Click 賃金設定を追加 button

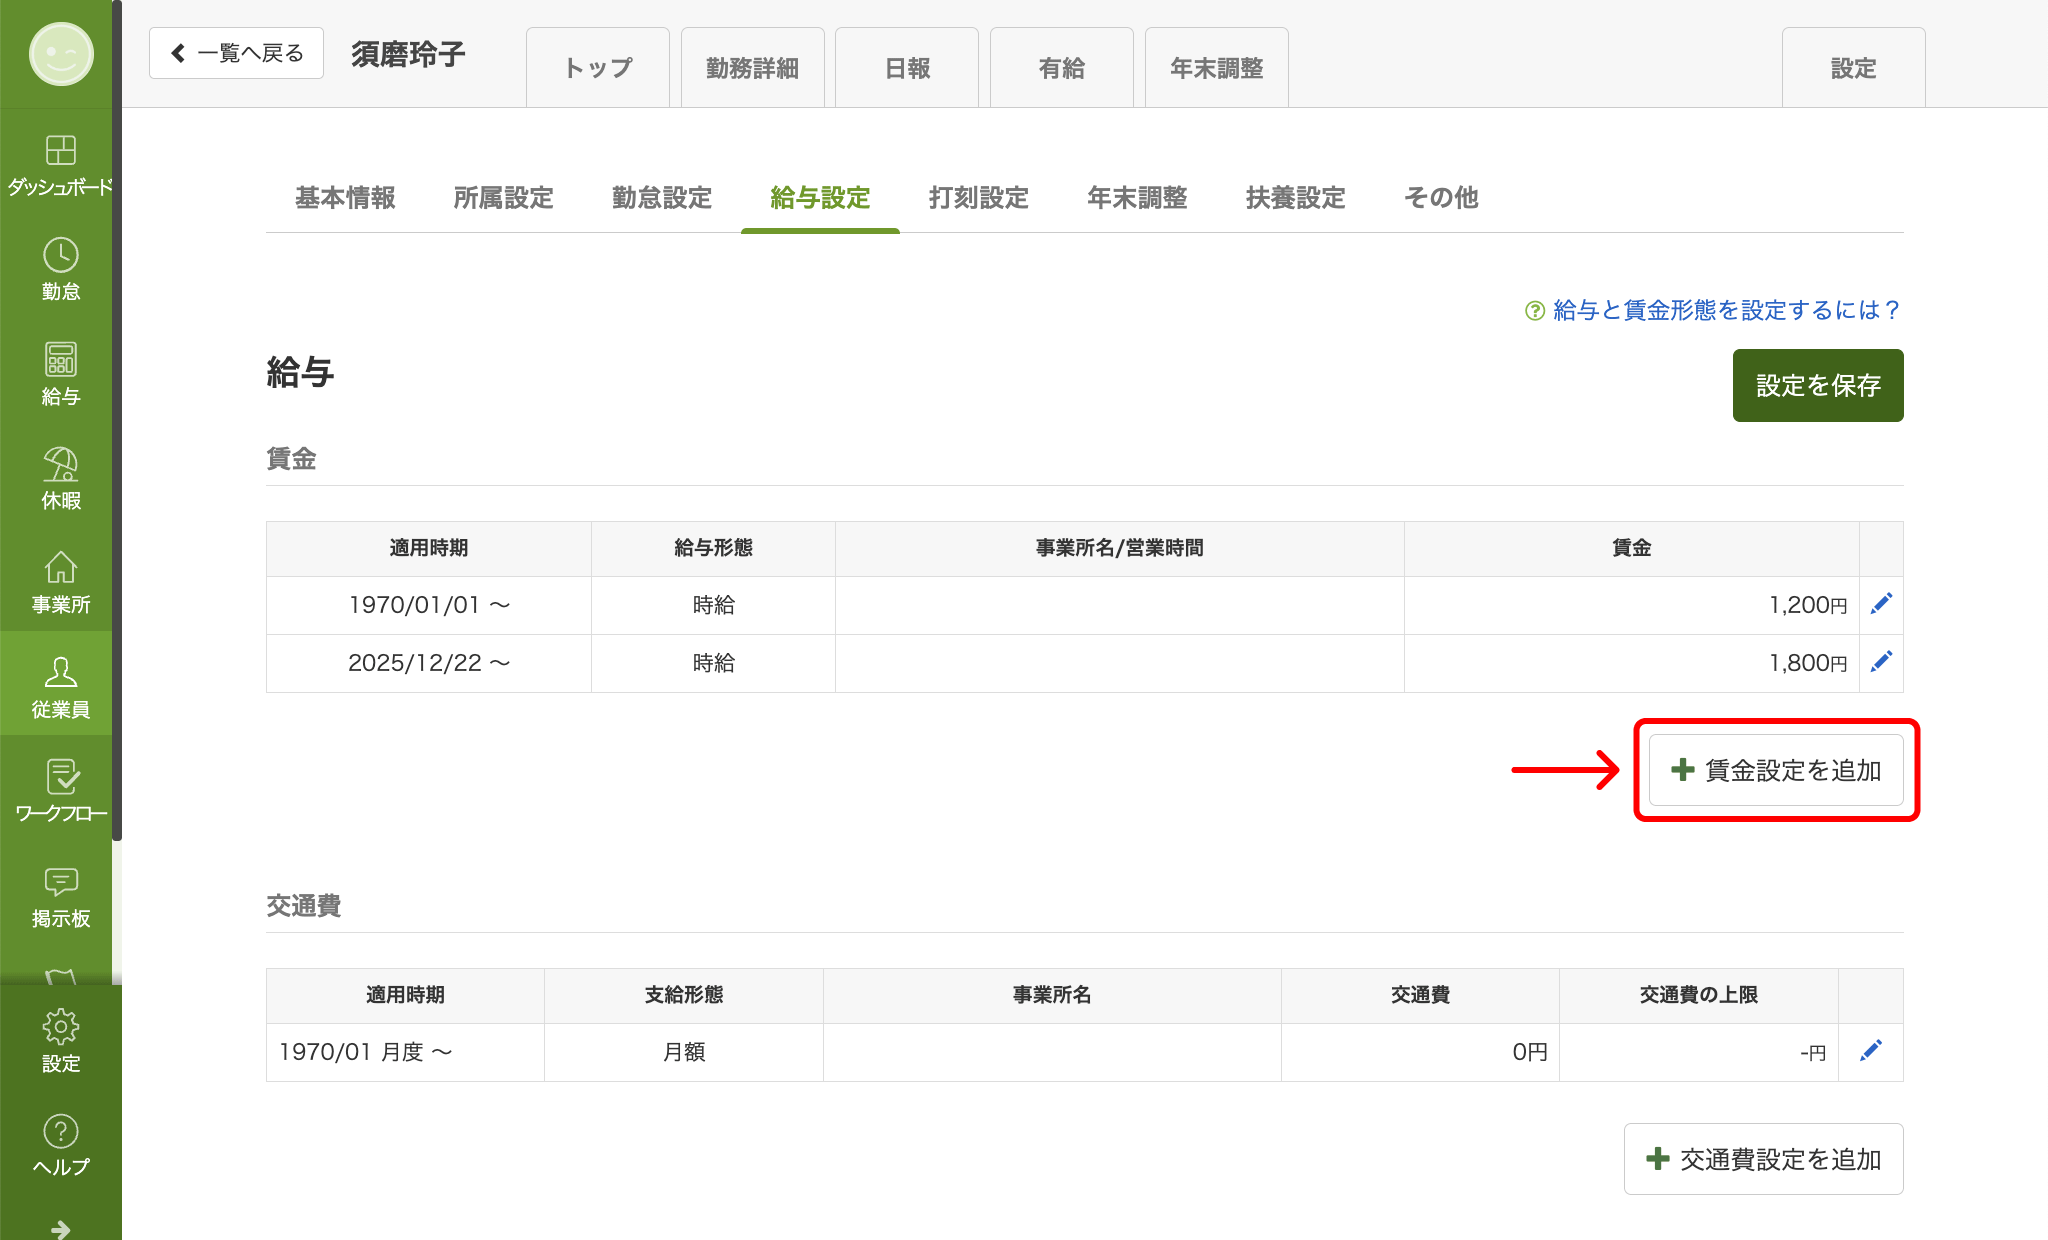coord(1775,770)
